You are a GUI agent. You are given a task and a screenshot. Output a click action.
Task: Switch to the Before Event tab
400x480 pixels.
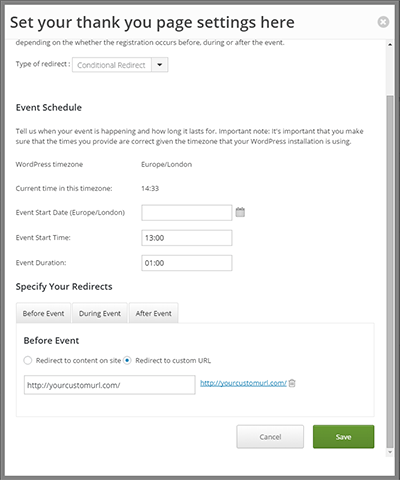coord(43,313)
